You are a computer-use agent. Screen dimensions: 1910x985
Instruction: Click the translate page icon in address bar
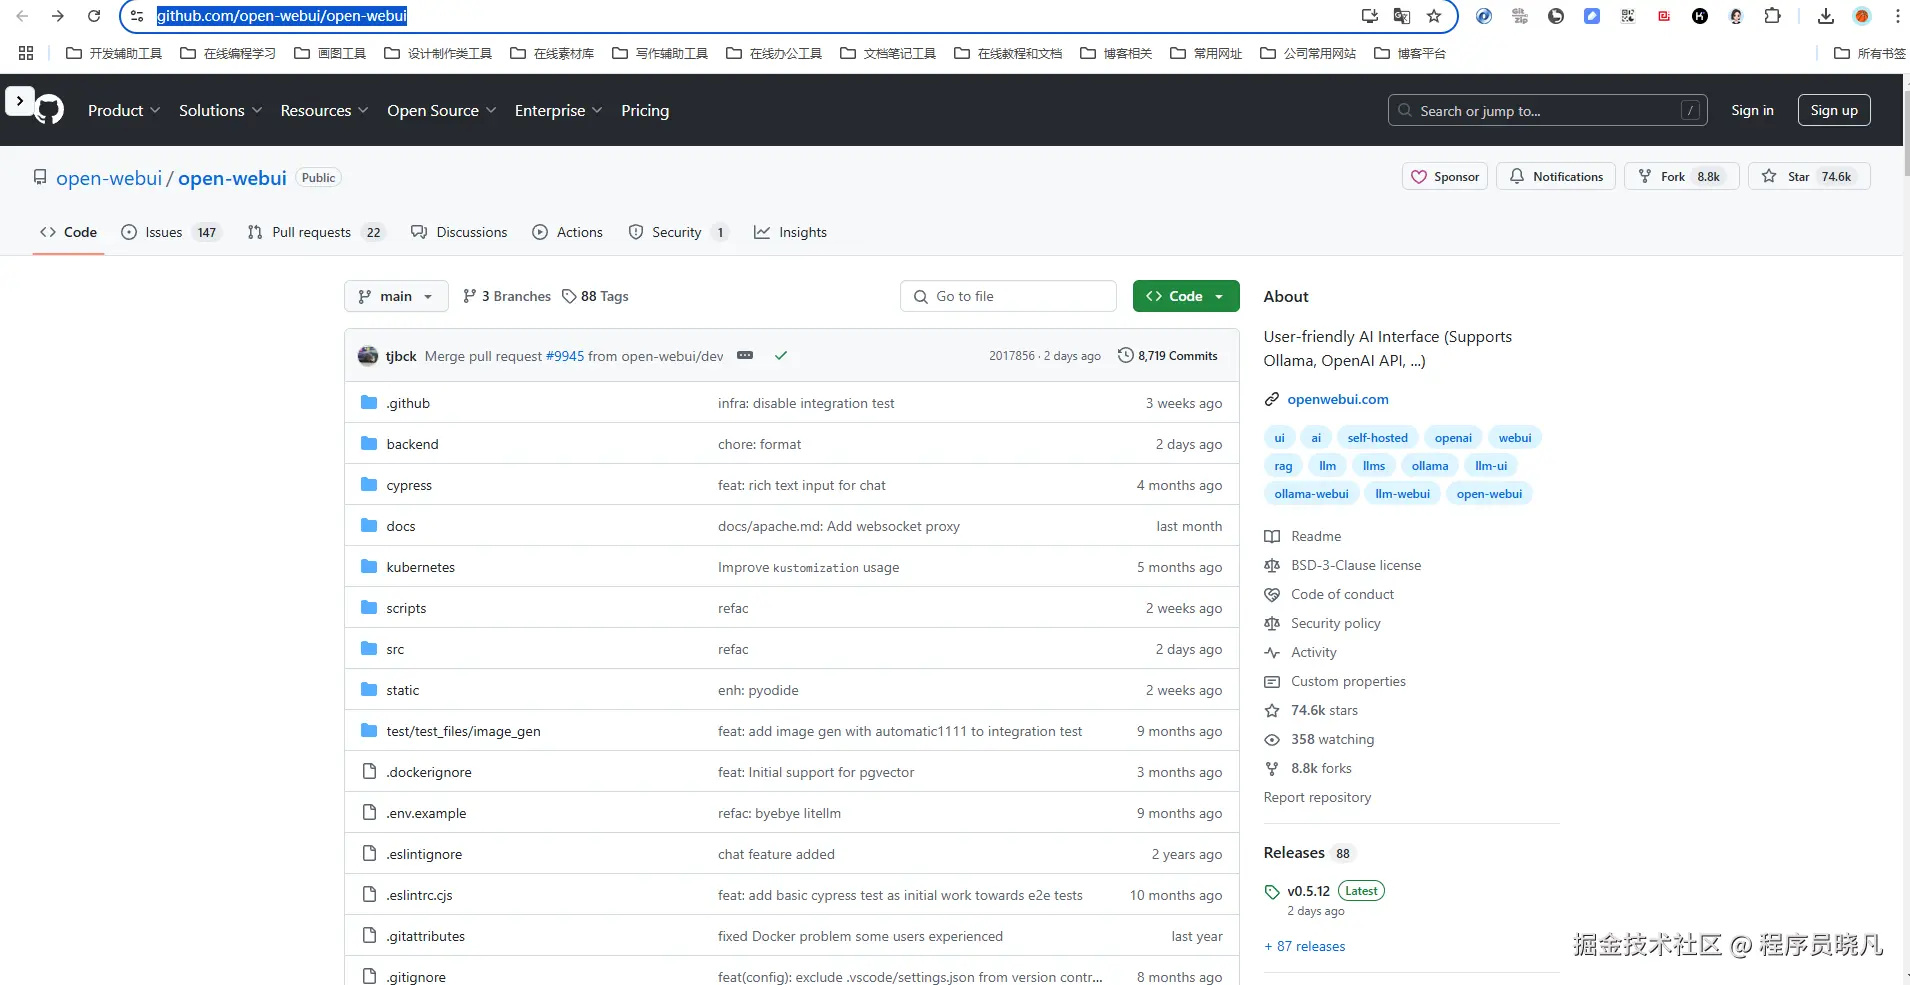(x=1402, y=16)
